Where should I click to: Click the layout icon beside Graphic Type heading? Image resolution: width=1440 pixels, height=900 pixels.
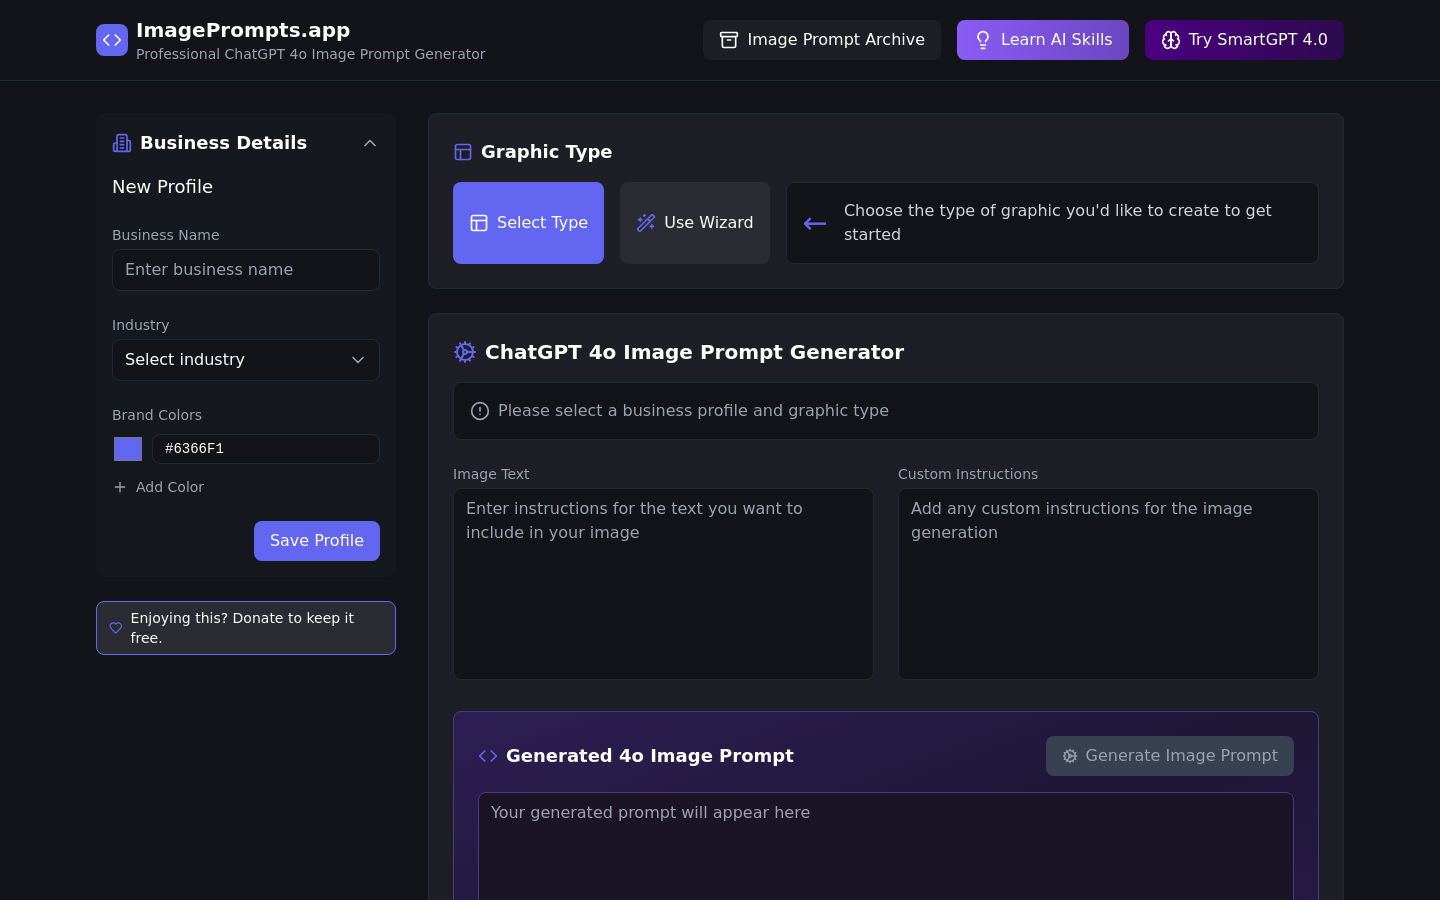click(463, 152)
